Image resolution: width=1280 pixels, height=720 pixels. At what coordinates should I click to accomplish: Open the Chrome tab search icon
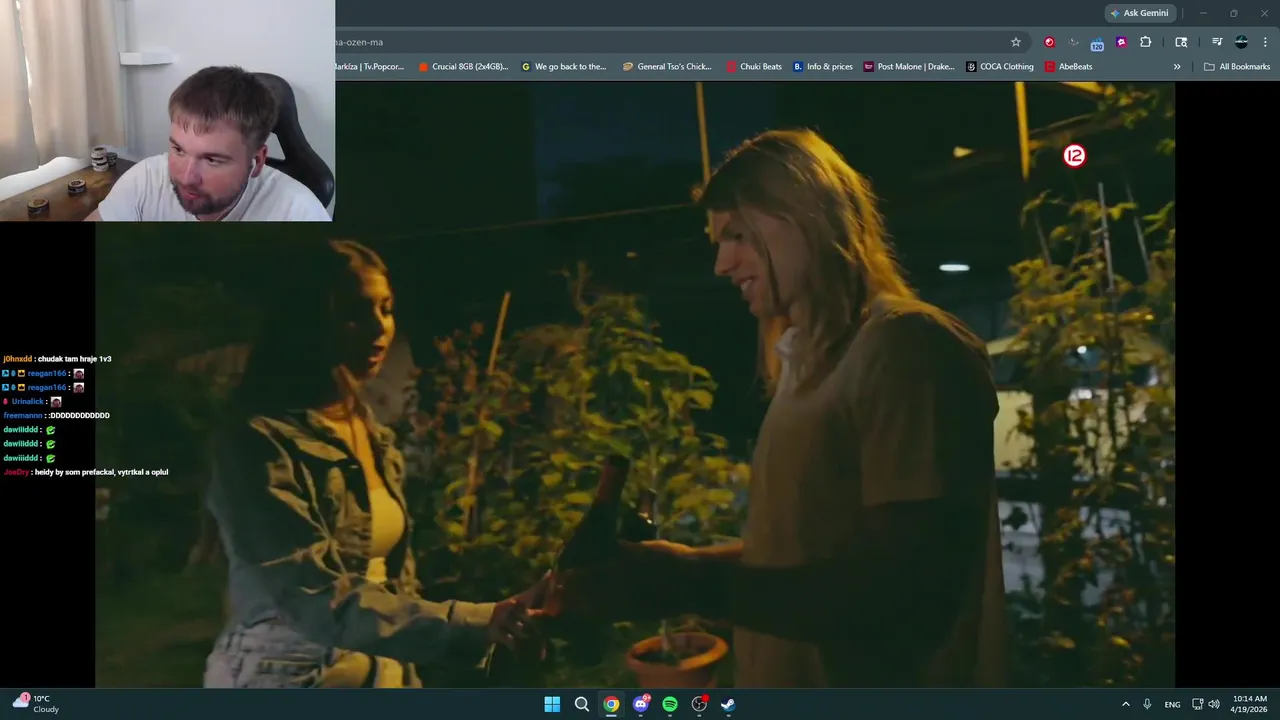click(1181, 42)
